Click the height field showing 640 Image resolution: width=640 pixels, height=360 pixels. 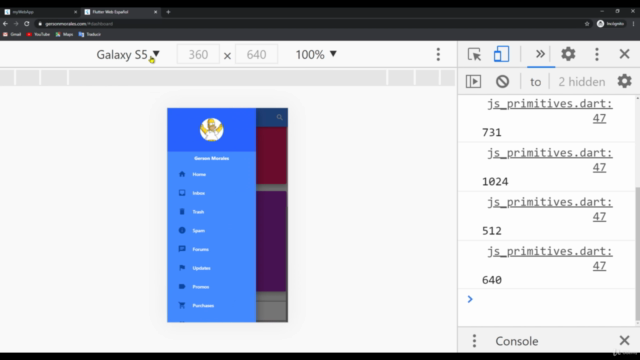pyautogui.click(x=256, y=54)
